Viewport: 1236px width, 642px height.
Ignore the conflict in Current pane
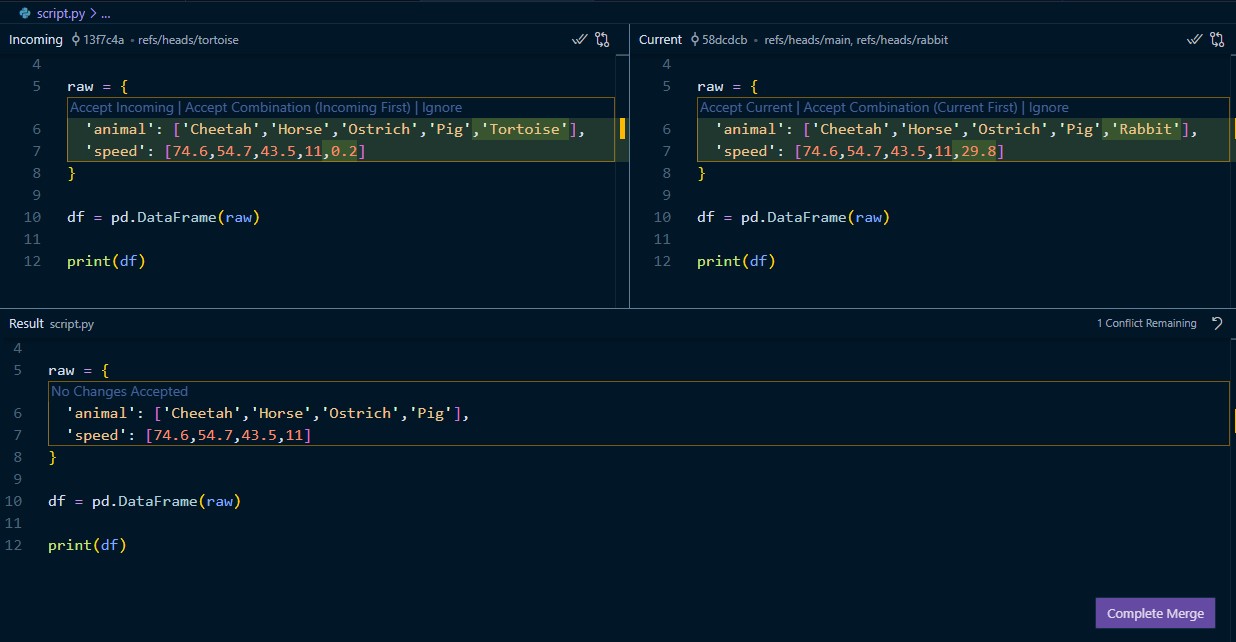(x=1048, y=108)
